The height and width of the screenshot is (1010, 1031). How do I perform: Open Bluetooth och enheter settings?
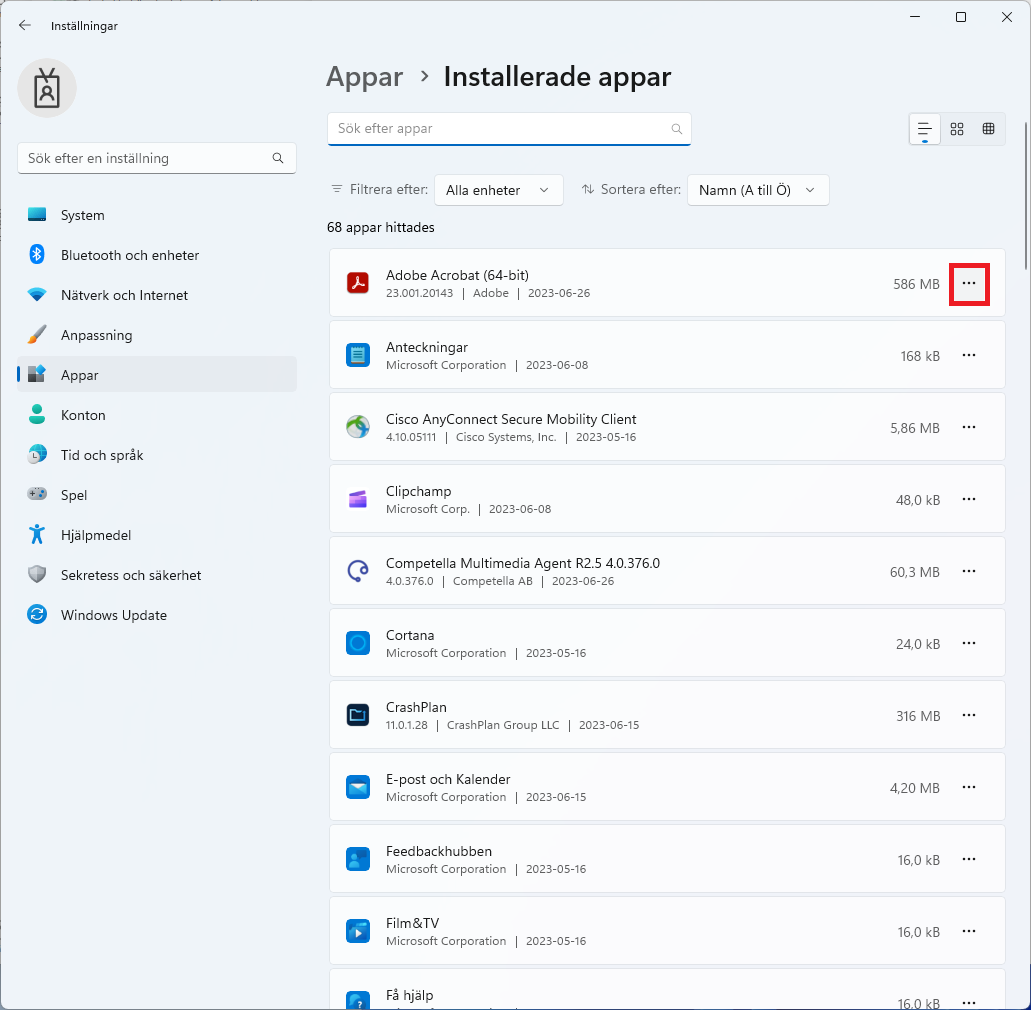point(156,255)
